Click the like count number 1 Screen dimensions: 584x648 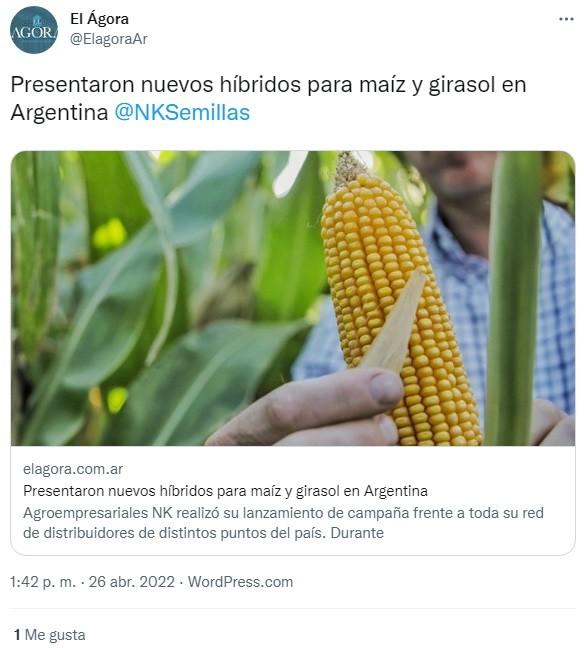click(17, 635)
